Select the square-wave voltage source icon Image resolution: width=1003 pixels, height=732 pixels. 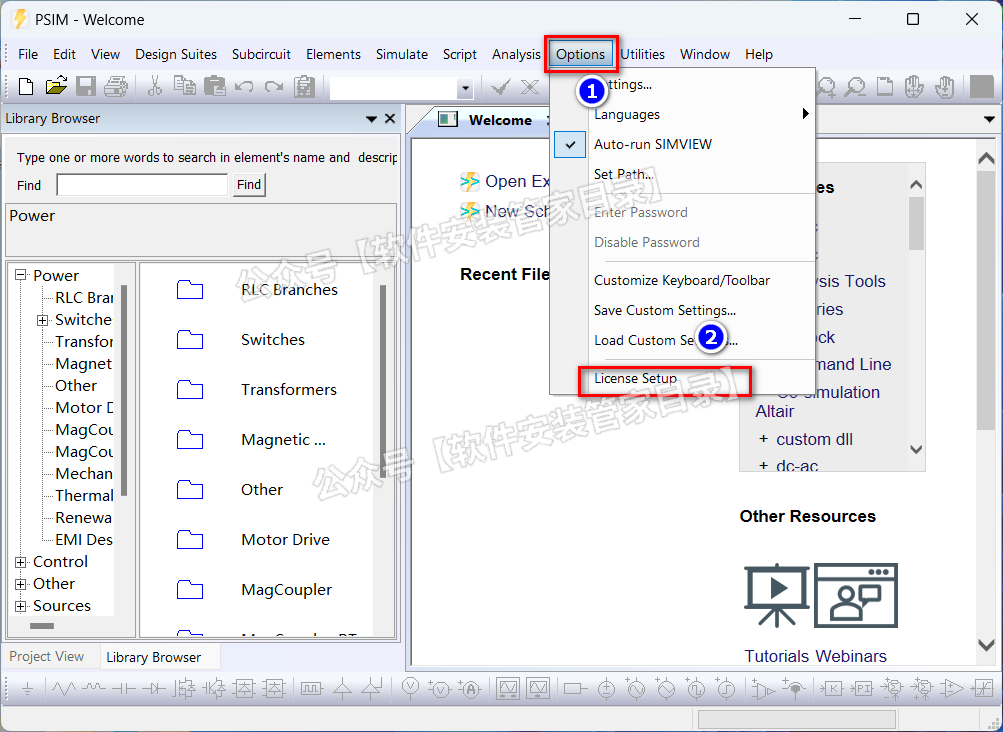coord(696,689)
